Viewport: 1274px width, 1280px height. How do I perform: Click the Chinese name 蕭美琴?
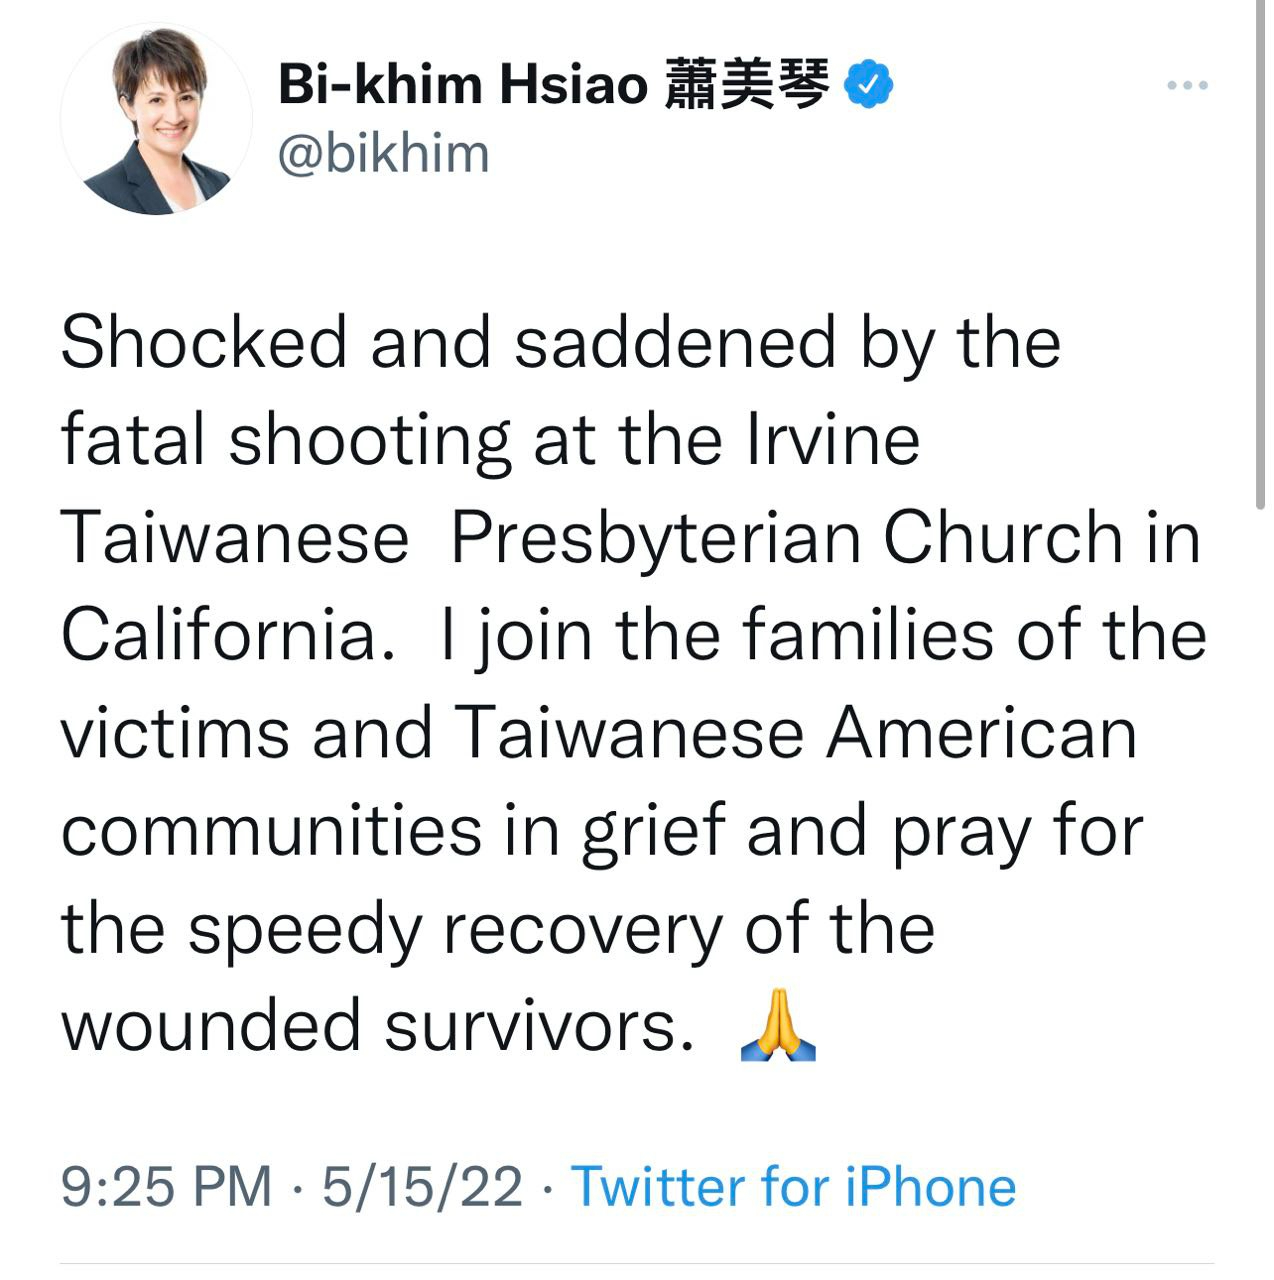746,84
